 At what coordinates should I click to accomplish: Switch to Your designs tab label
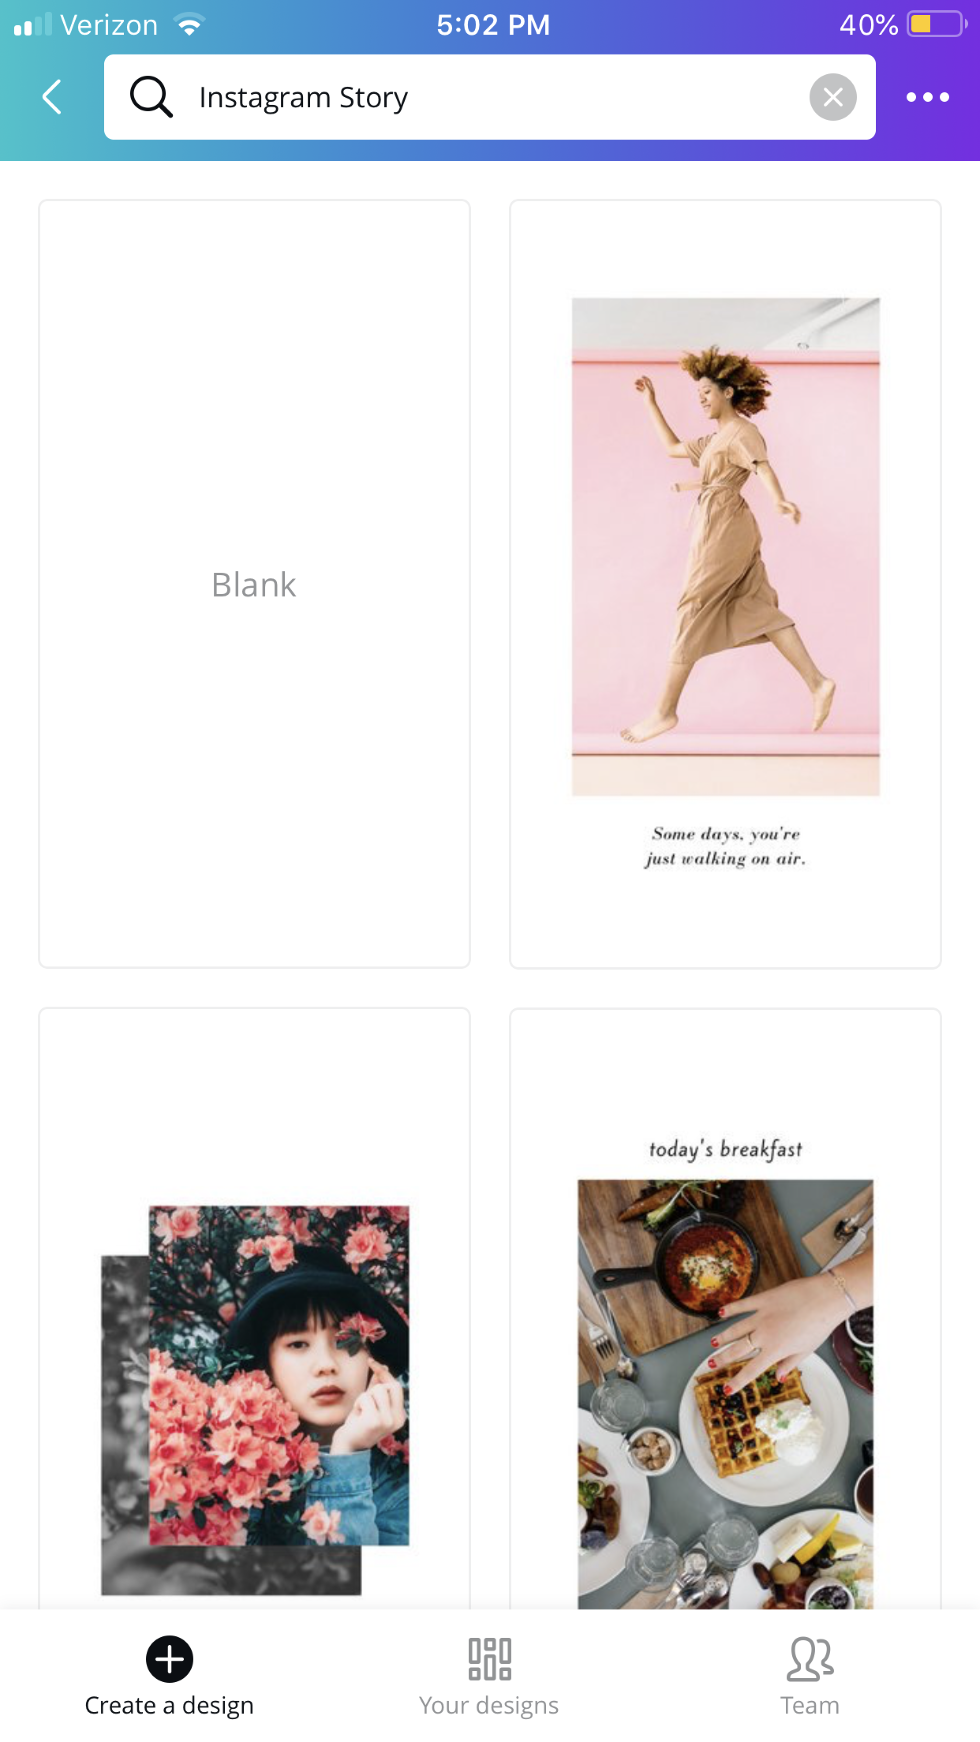[x=489, y=1706]
